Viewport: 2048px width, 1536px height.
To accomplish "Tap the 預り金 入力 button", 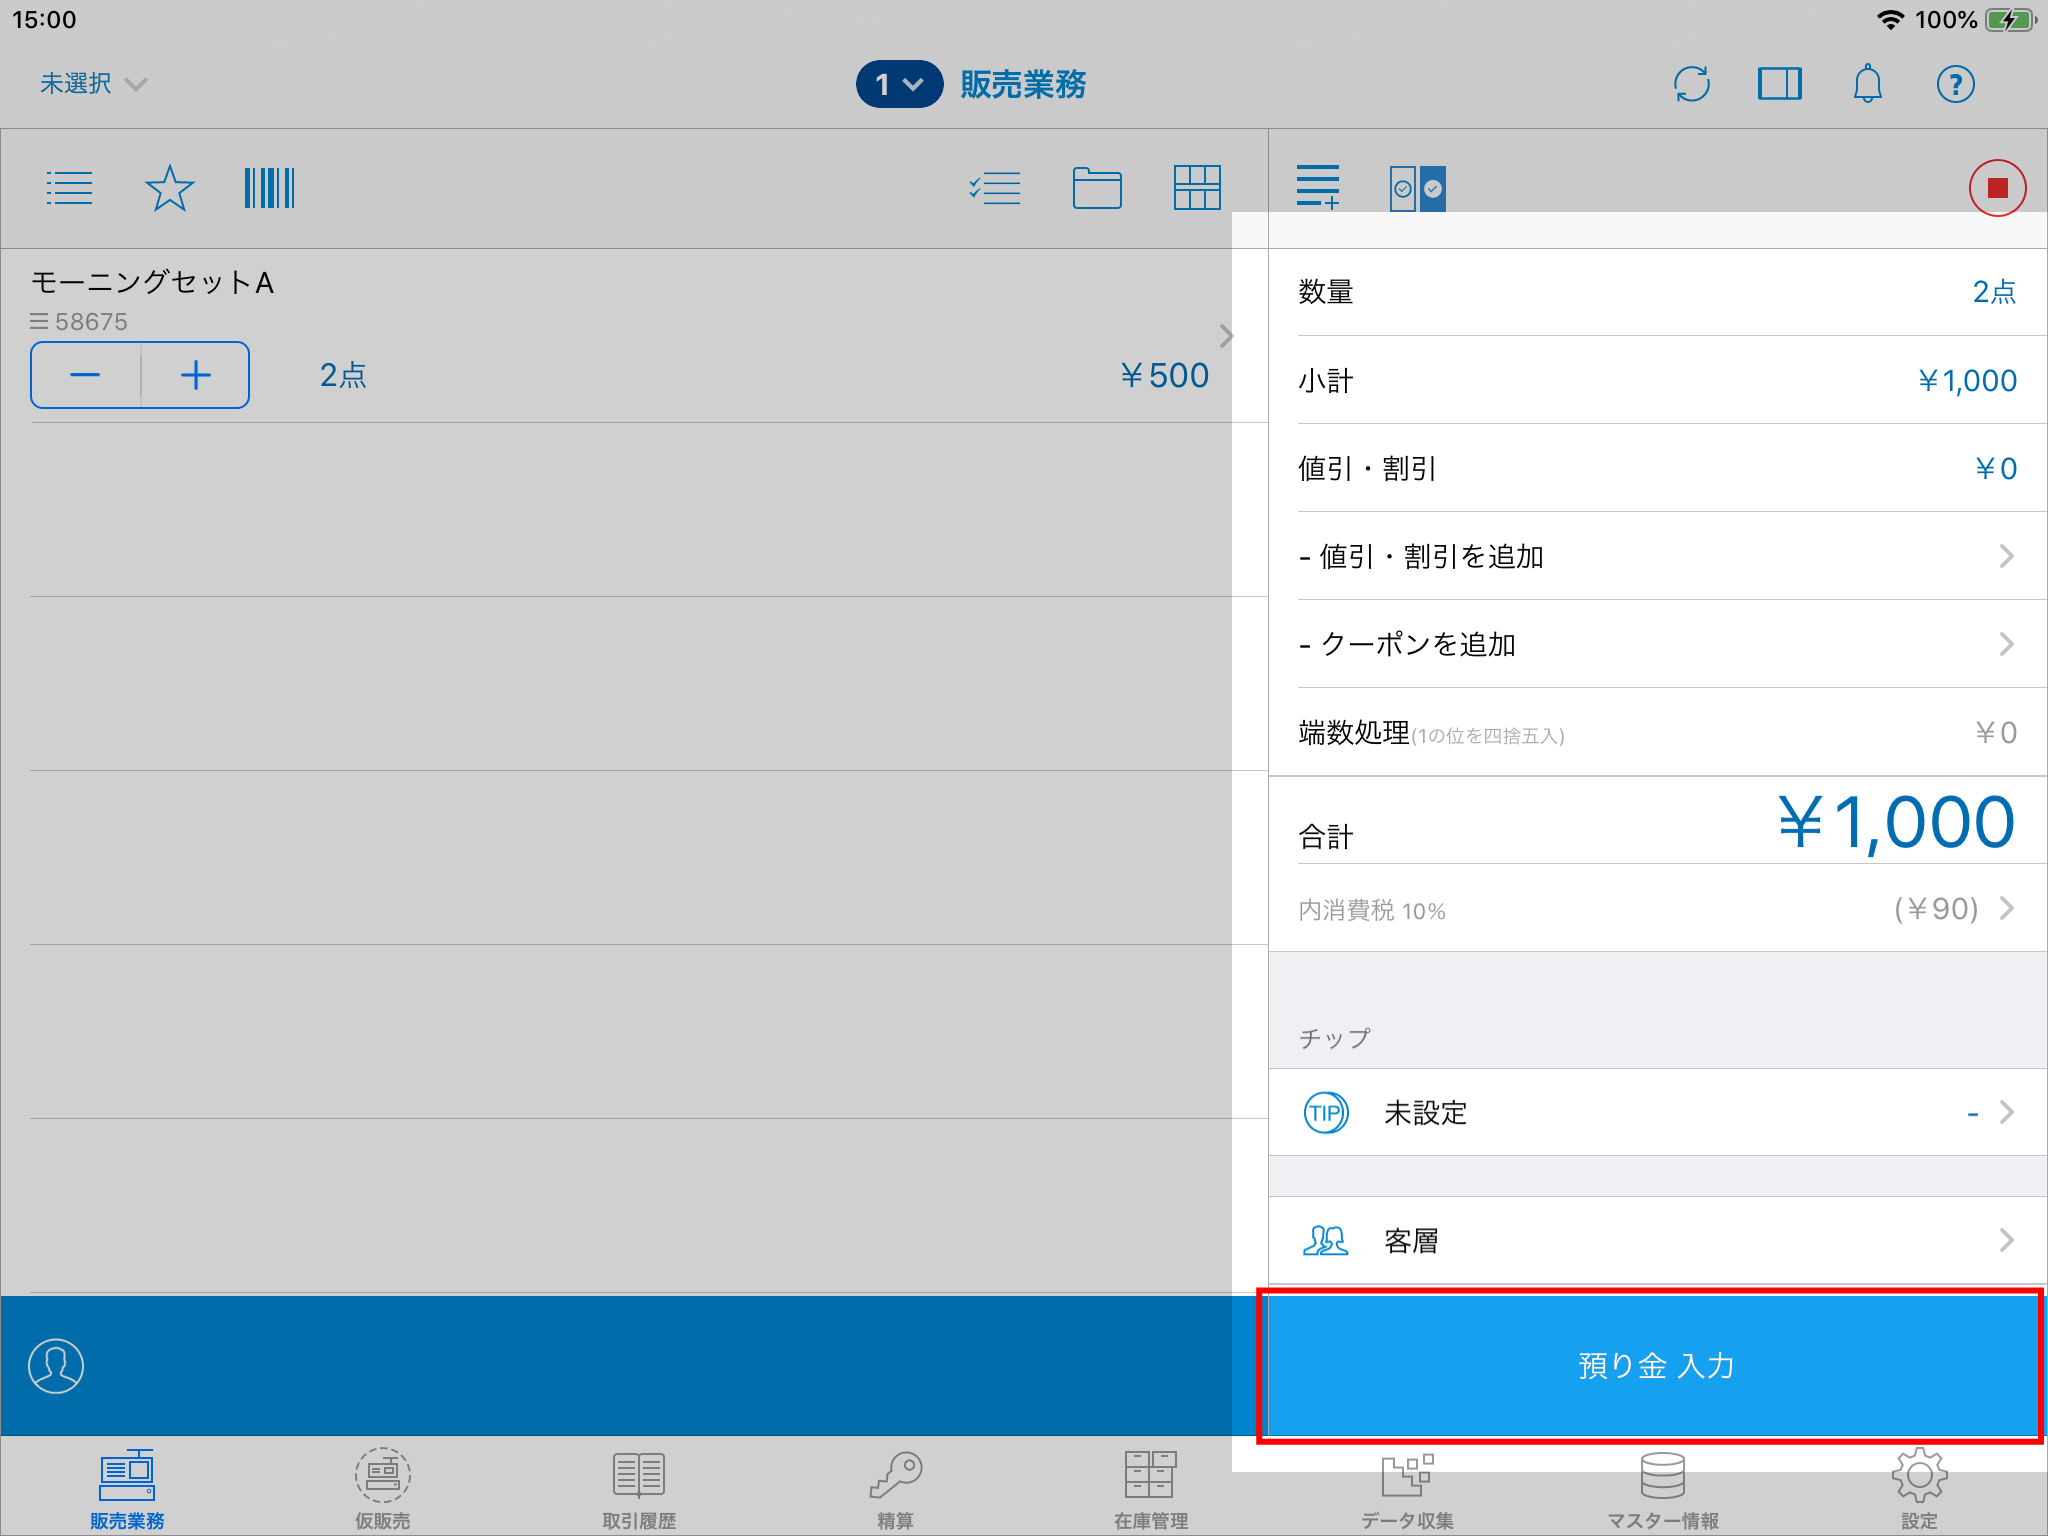I will (x=1654, y=1366).
